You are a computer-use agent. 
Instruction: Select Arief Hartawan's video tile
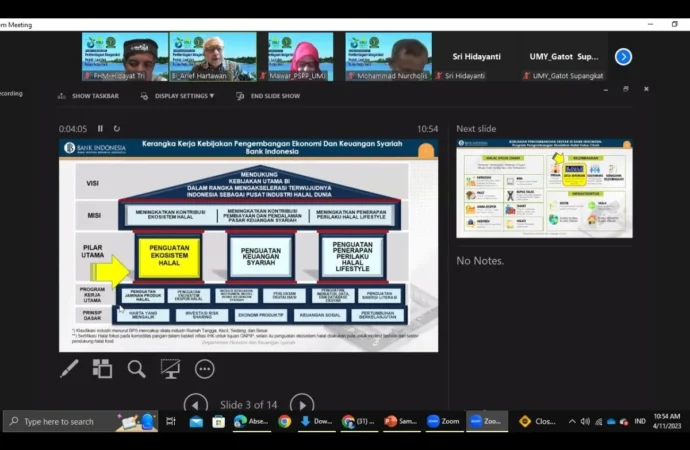pyautogui.click(x=212, y=56)
